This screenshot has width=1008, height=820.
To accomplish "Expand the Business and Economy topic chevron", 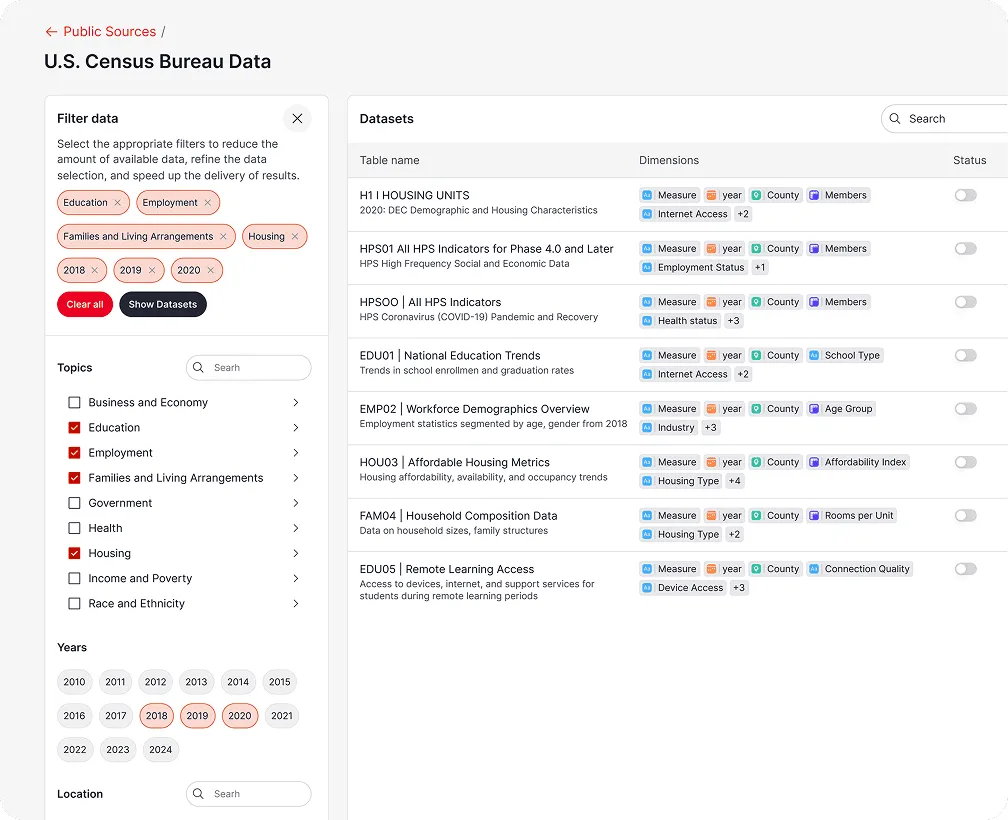I will (x=296, y=402).
